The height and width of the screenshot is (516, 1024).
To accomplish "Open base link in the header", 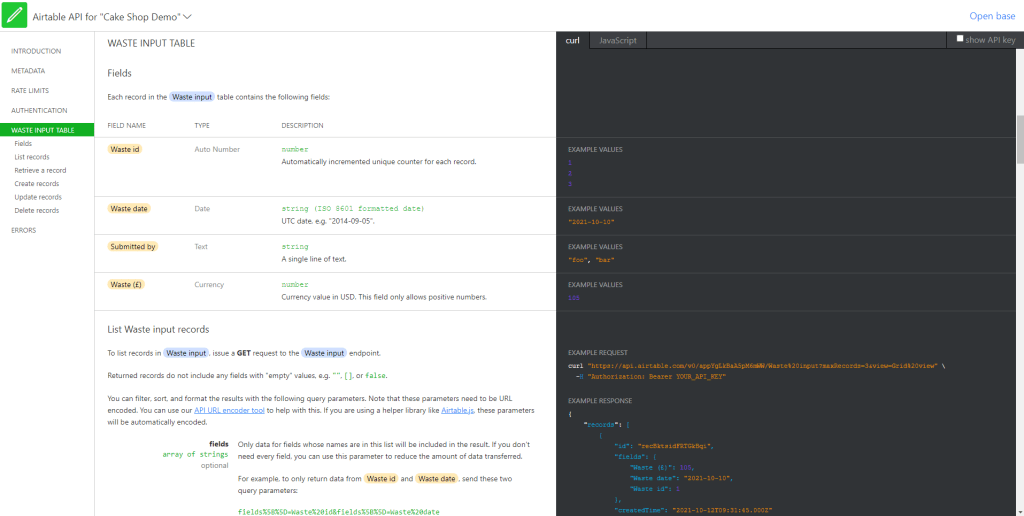I will 992,16.
